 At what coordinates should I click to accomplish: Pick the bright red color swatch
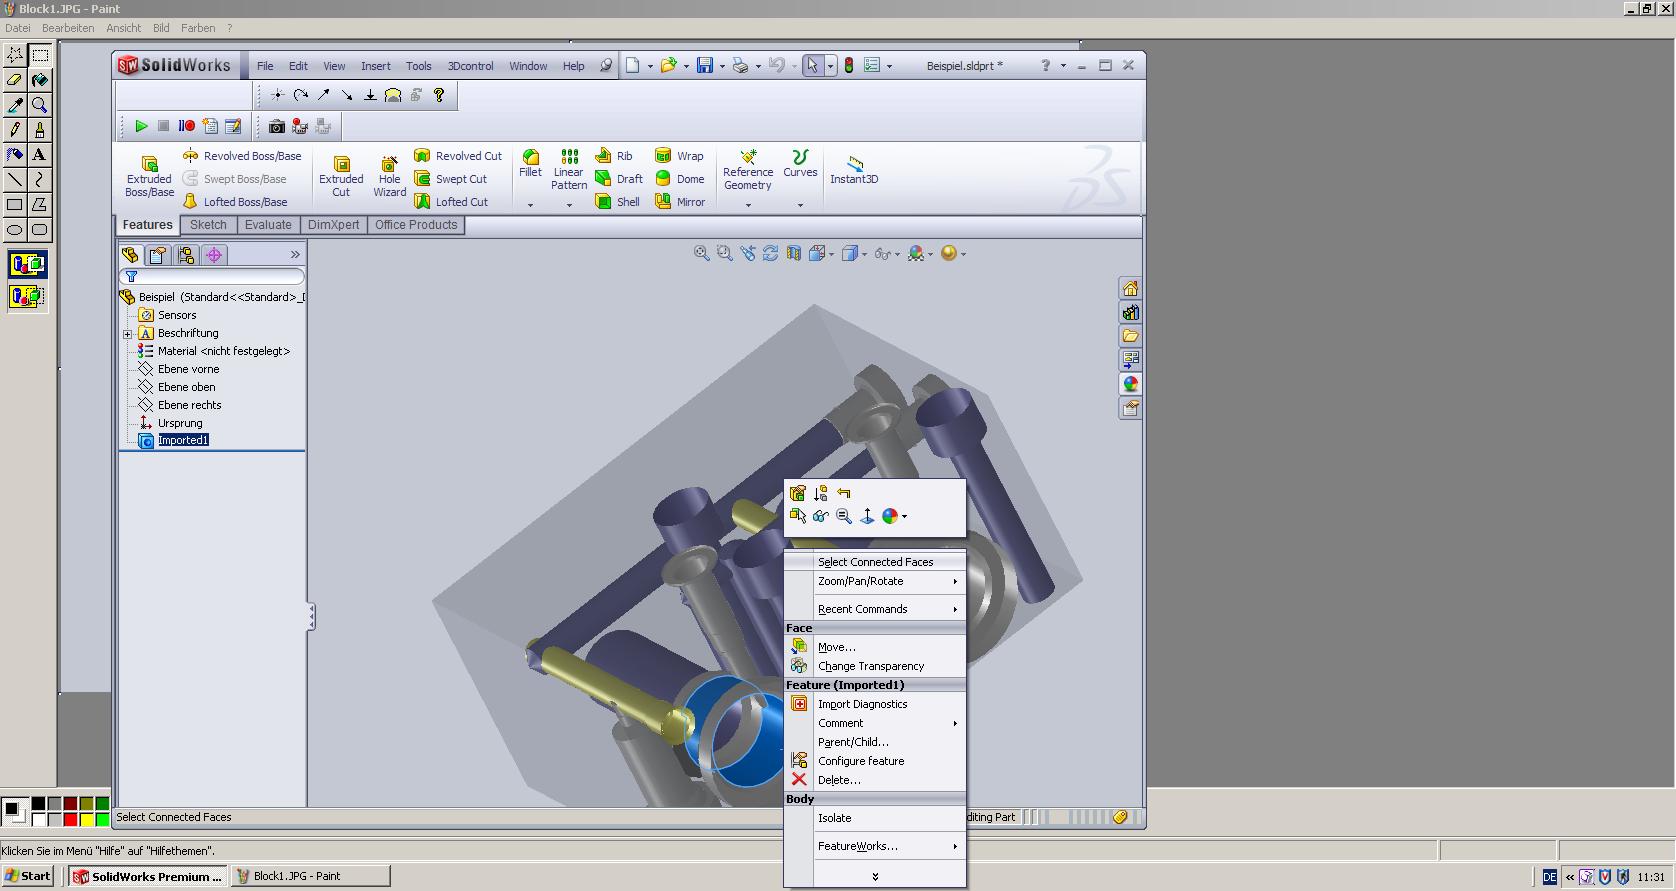[70, 820]
